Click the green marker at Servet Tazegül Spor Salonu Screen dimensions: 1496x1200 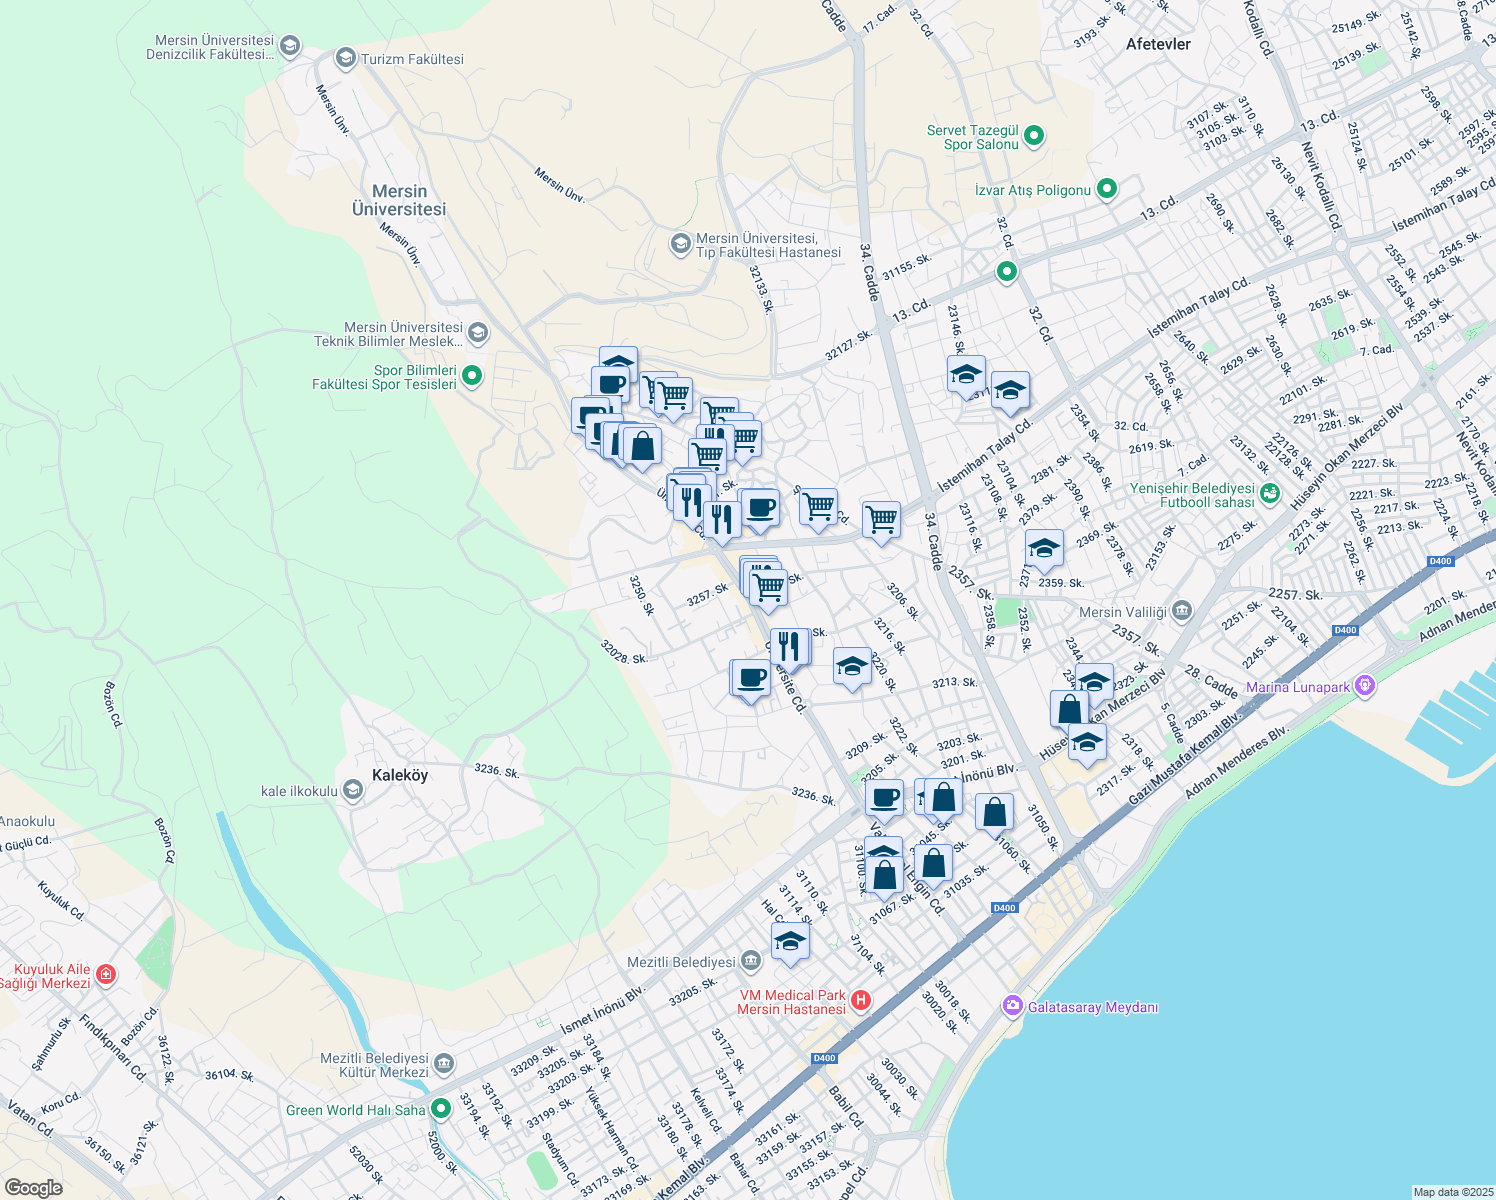[1033, 135]
